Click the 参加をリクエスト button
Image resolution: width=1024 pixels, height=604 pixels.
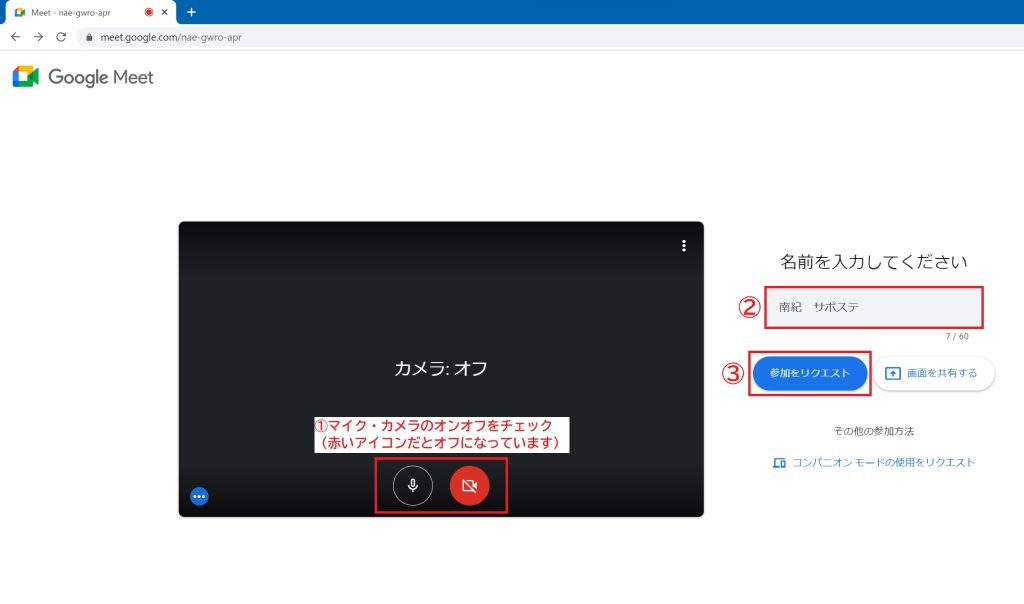[x=810, y=373]
